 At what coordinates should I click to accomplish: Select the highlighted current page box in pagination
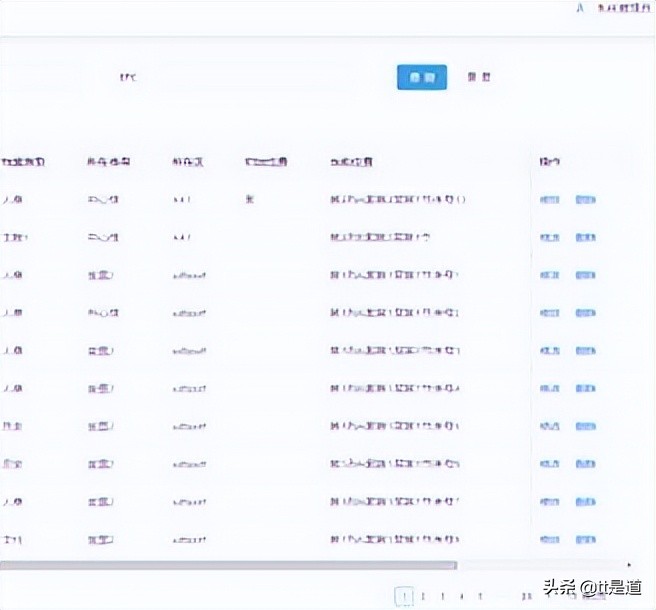click(x=404, y=596)
